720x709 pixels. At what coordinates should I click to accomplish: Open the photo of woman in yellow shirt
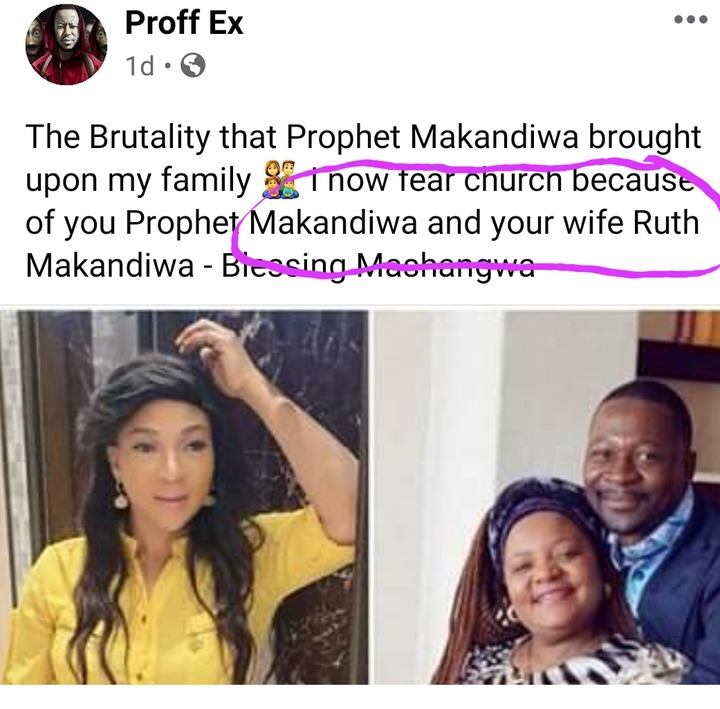[x=184, y=497]
